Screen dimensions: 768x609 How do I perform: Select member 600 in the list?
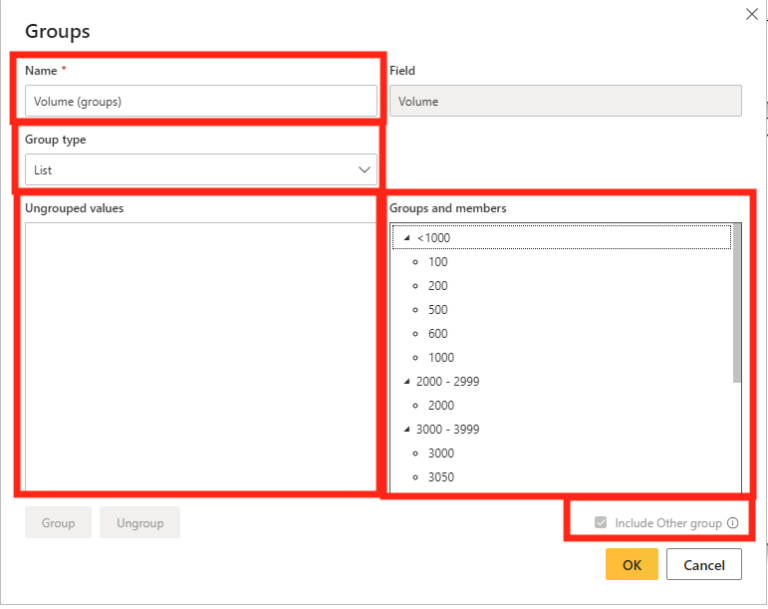(437, 334)
